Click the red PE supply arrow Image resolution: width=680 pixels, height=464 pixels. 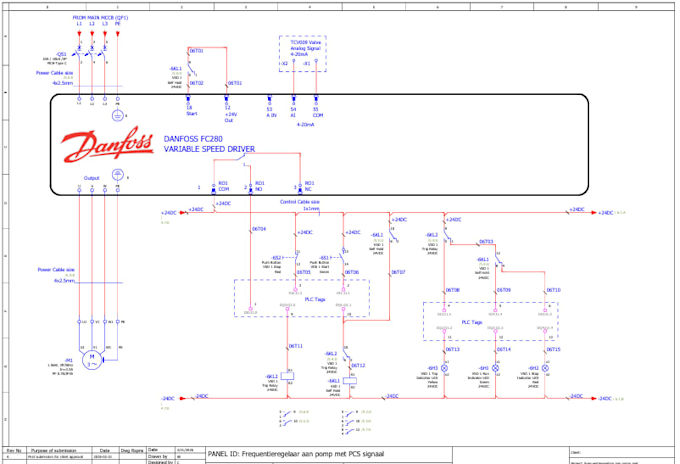click(x=118, y=33)
